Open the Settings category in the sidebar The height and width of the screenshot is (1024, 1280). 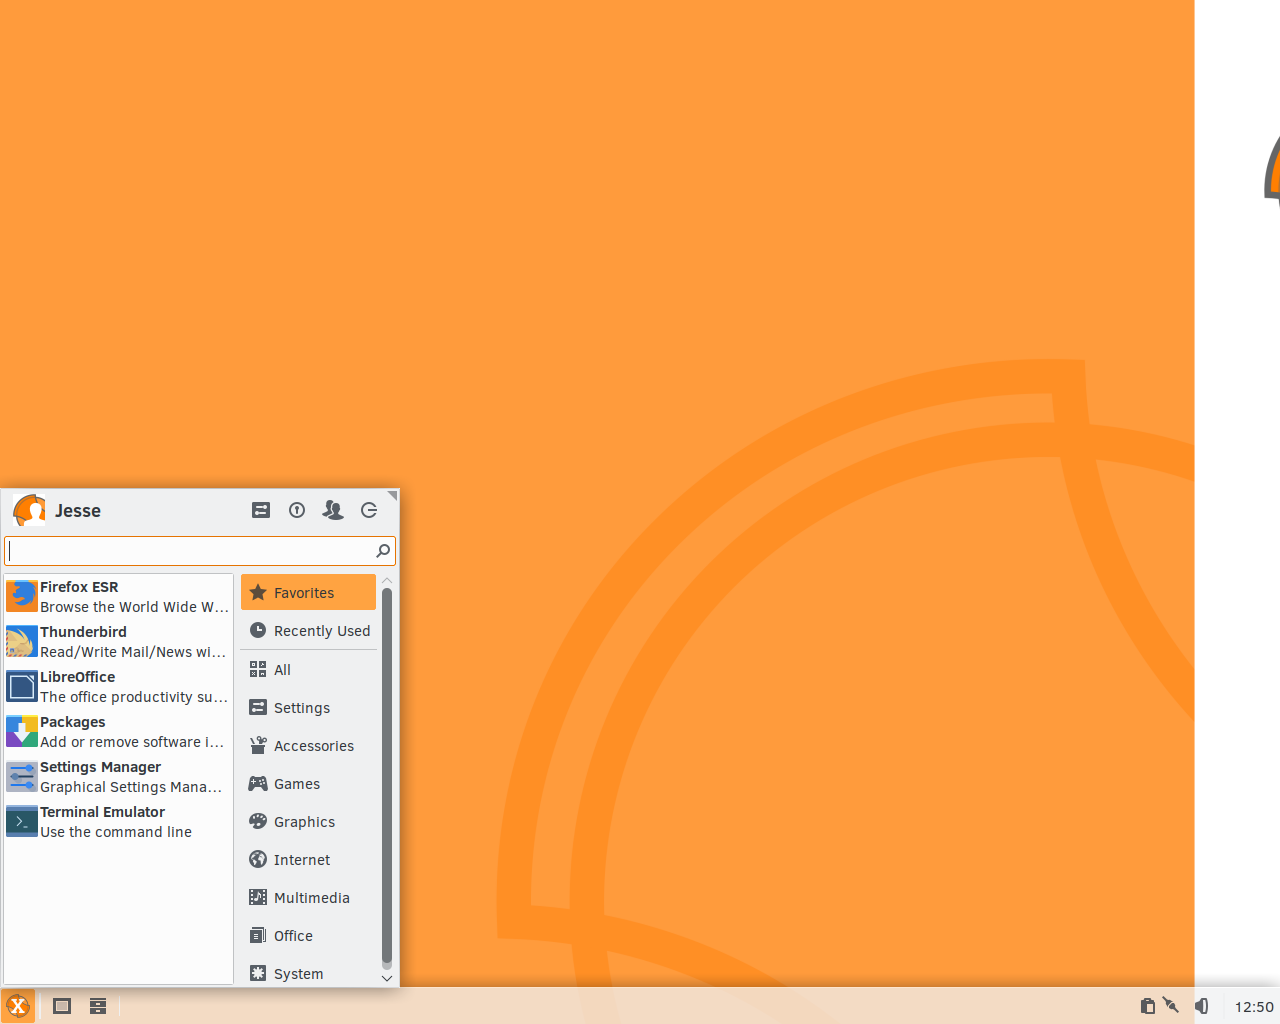(x=308, y=708)
